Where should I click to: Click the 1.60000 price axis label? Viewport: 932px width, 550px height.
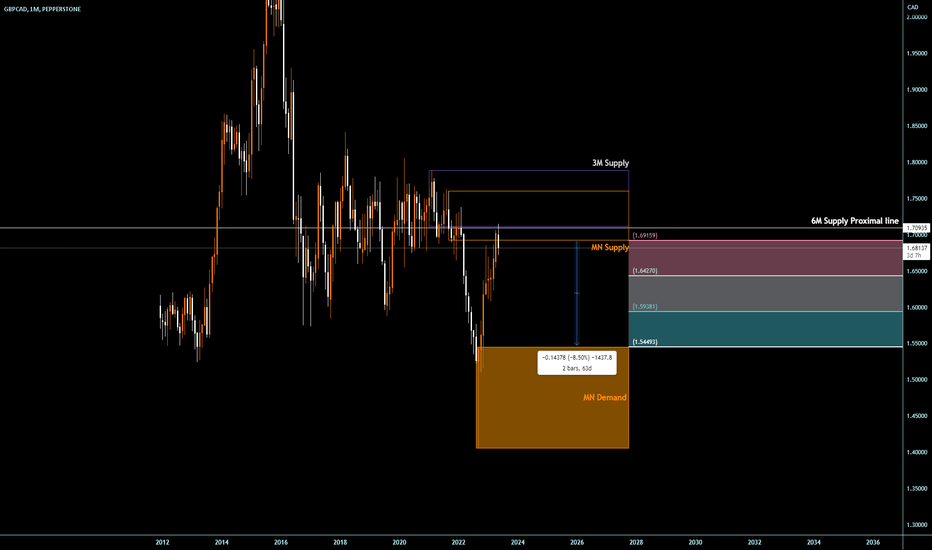point(917,307)
